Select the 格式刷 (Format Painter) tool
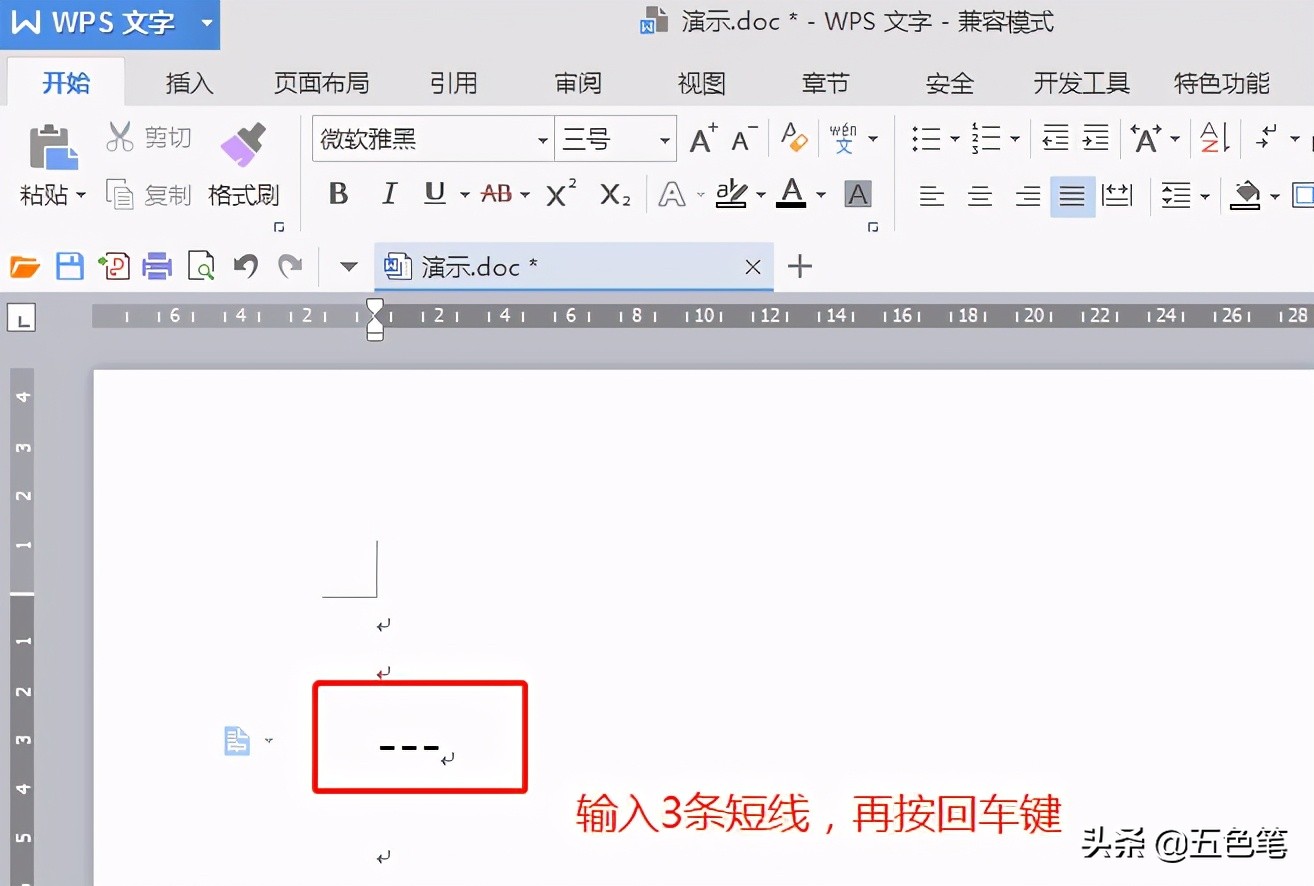The height and width of the screenshot is (886, 1314). pyautogui.click(x=243, y=165)
